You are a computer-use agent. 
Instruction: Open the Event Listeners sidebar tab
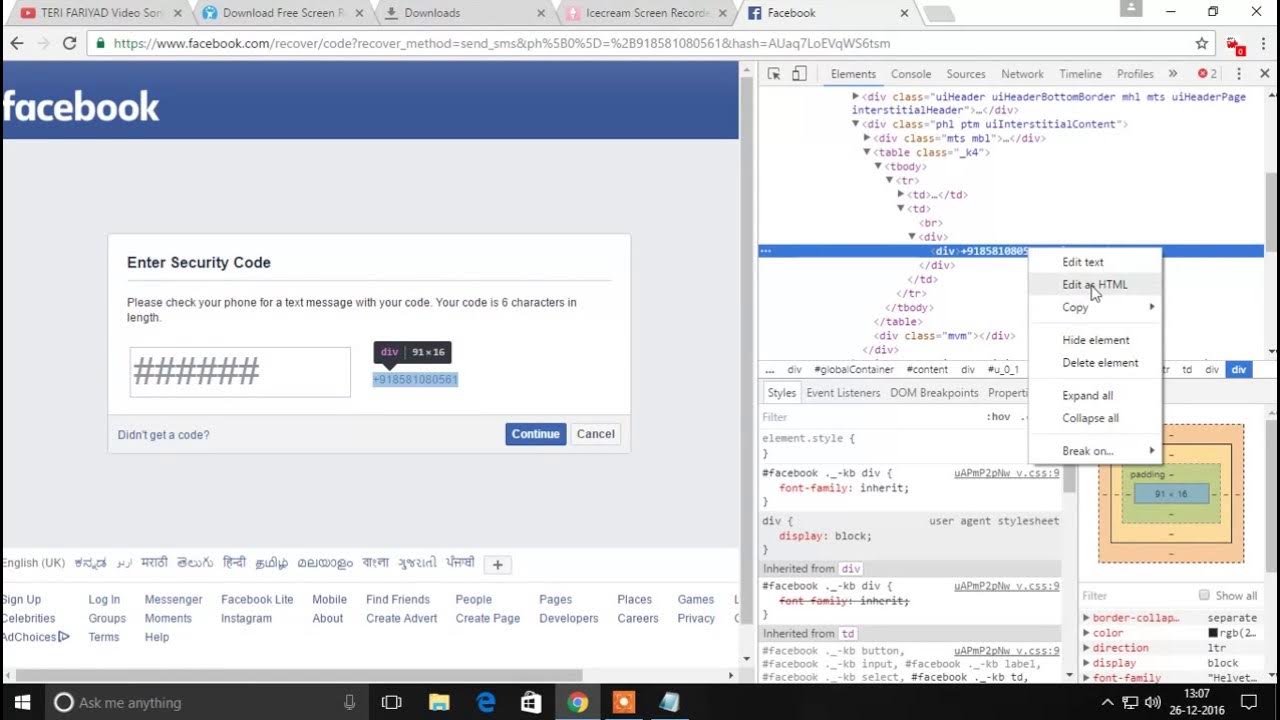click(x=843, y=393)
